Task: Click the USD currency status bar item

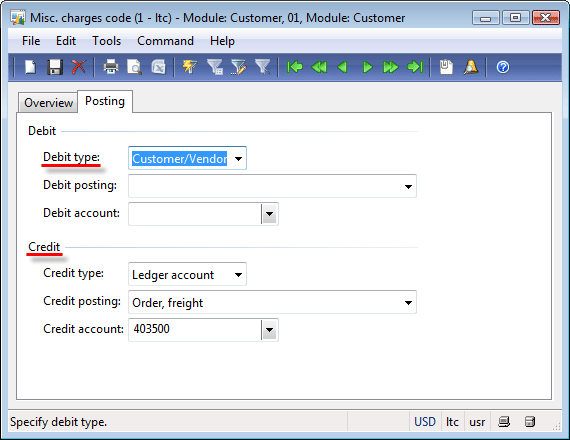Action: coord(425,422)
